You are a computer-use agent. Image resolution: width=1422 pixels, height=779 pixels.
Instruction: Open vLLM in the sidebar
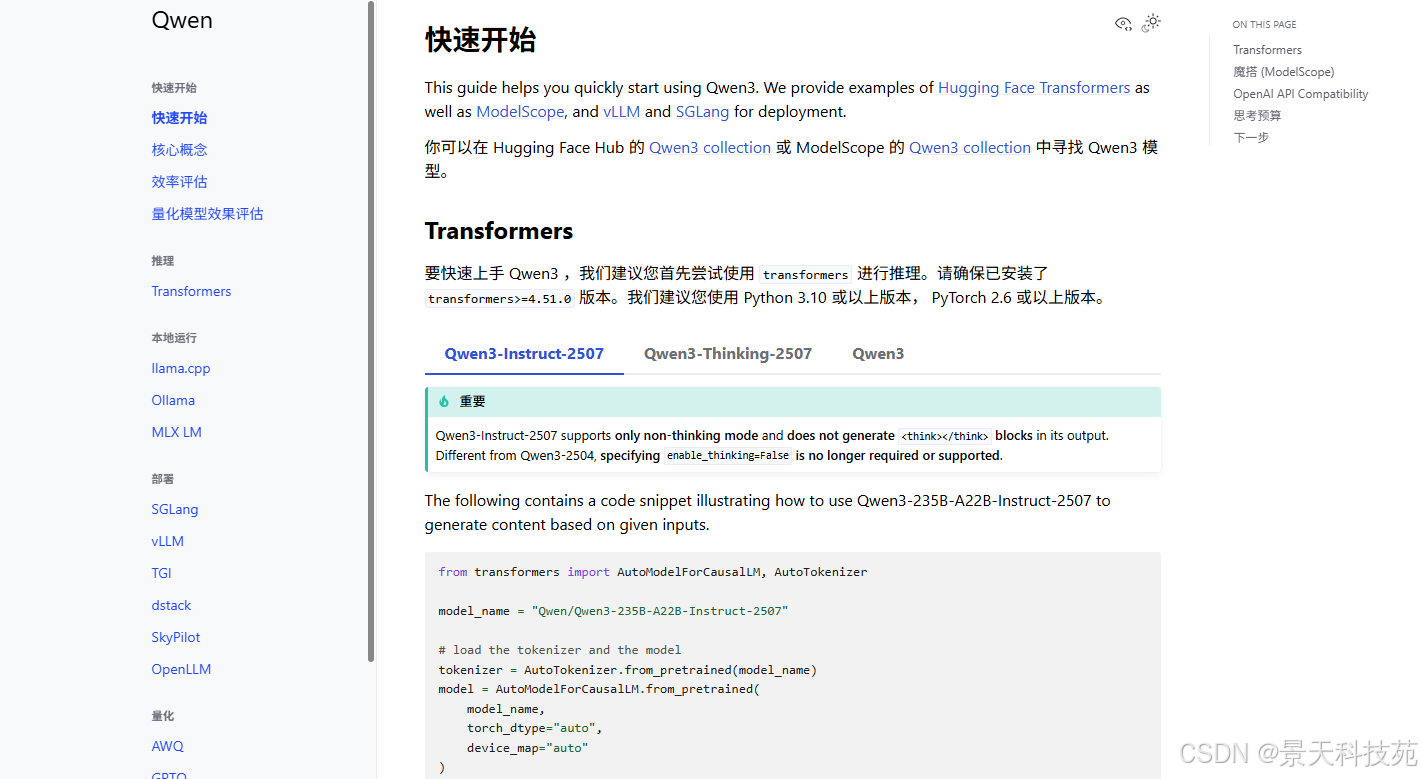(168, 541)
